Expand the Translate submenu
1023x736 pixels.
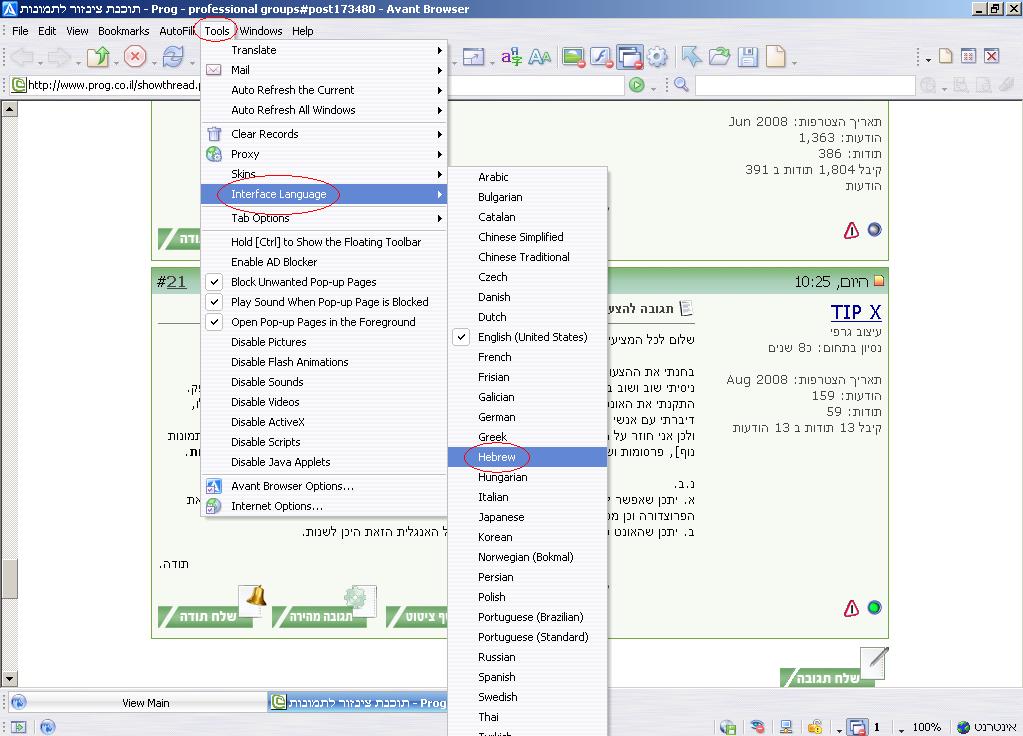(324, 50)
